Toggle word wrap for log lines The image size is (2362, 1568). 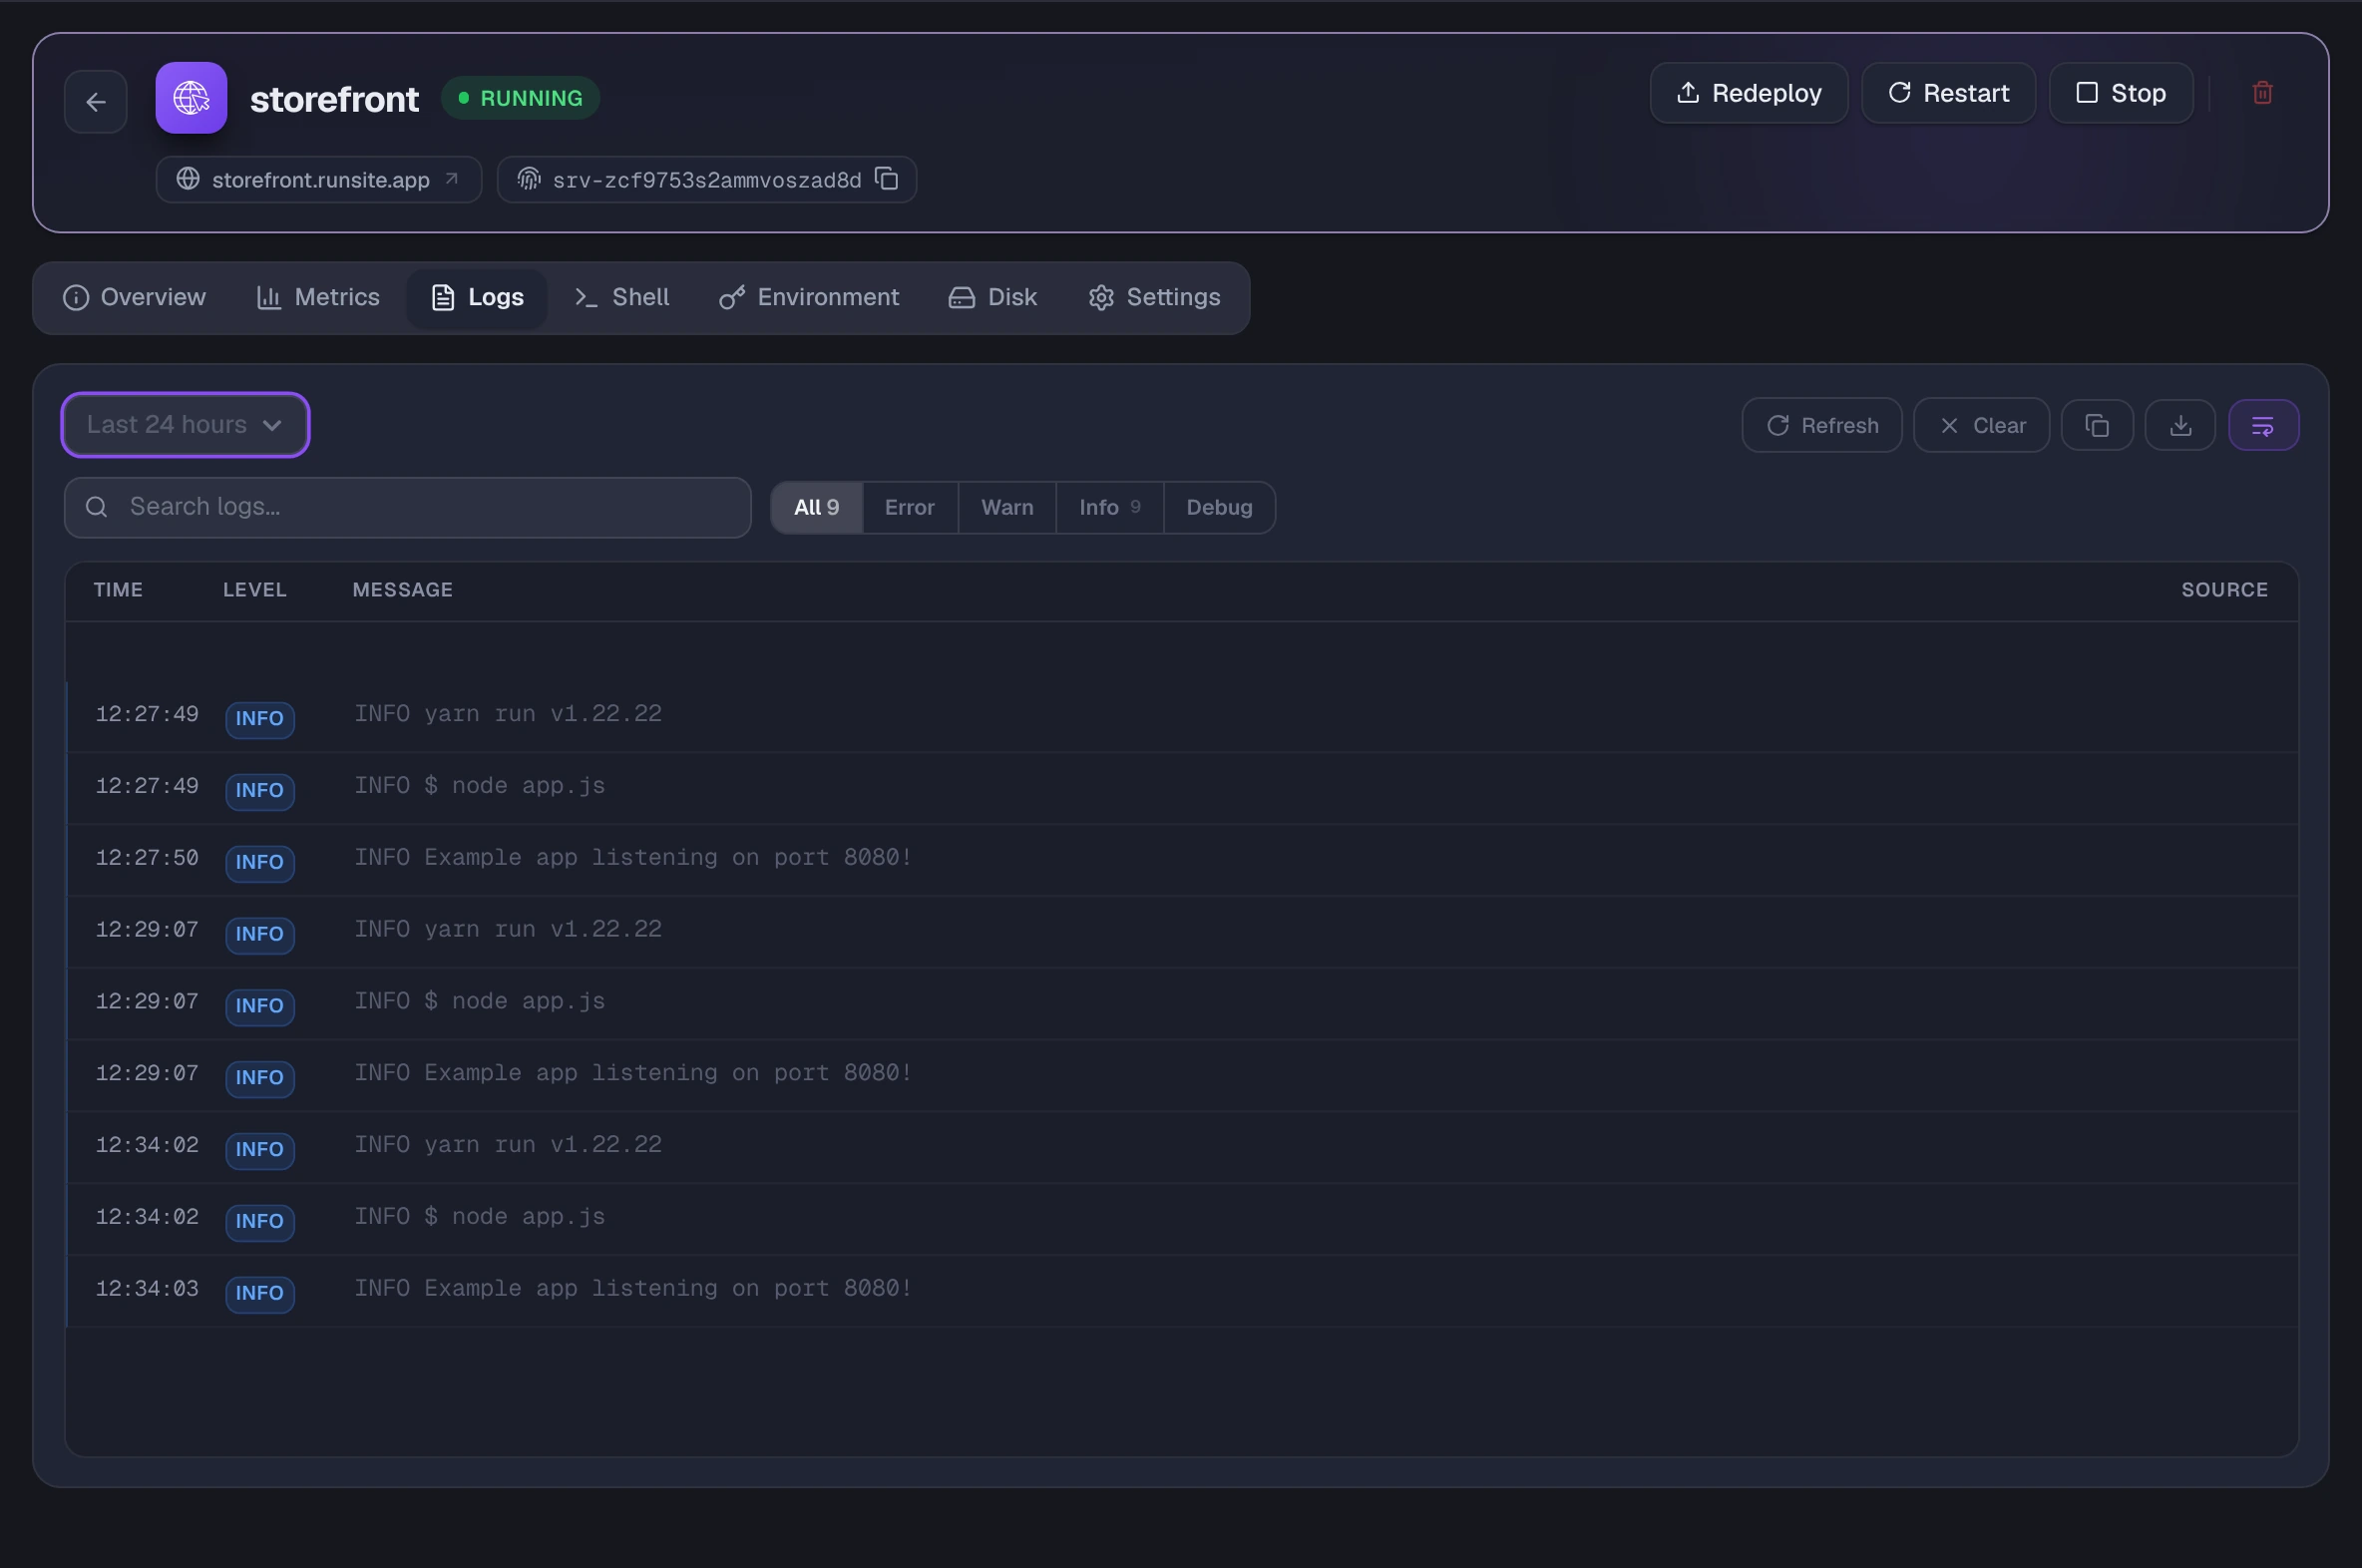click(2263, 425)
